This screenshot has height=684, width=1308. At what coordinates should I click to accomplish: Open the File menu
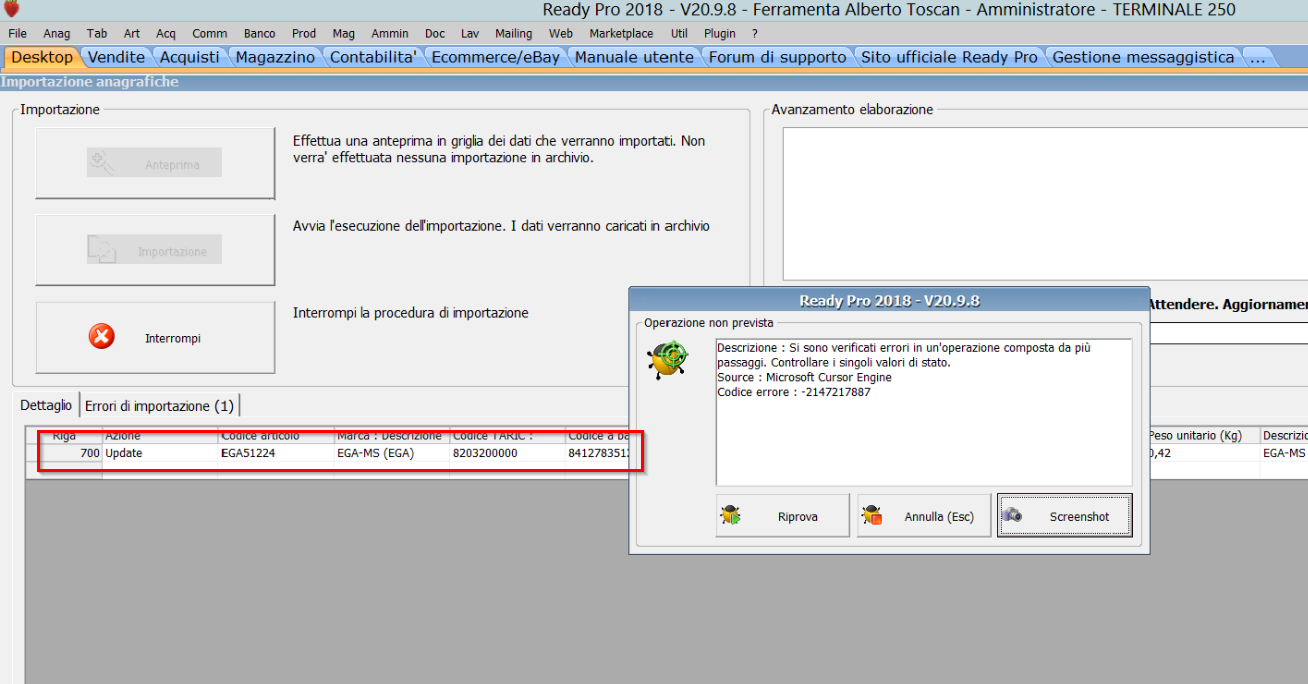point(18,33)
